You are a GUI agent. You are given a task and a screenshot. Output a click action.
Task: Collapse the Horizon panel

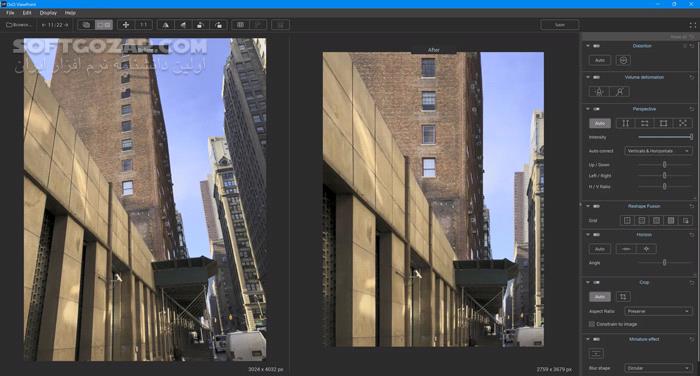coord(588,235)
